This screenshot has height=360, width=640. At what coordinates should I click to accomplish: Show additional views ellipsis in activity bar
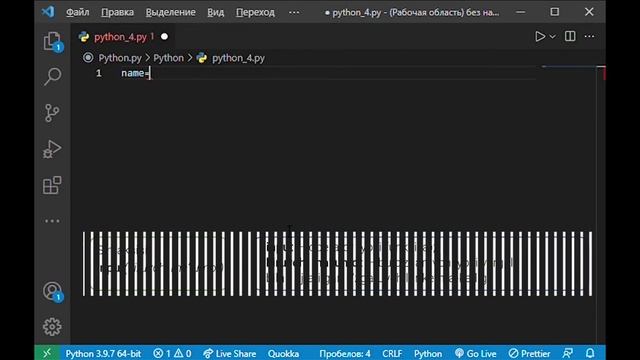click(52, 221)
